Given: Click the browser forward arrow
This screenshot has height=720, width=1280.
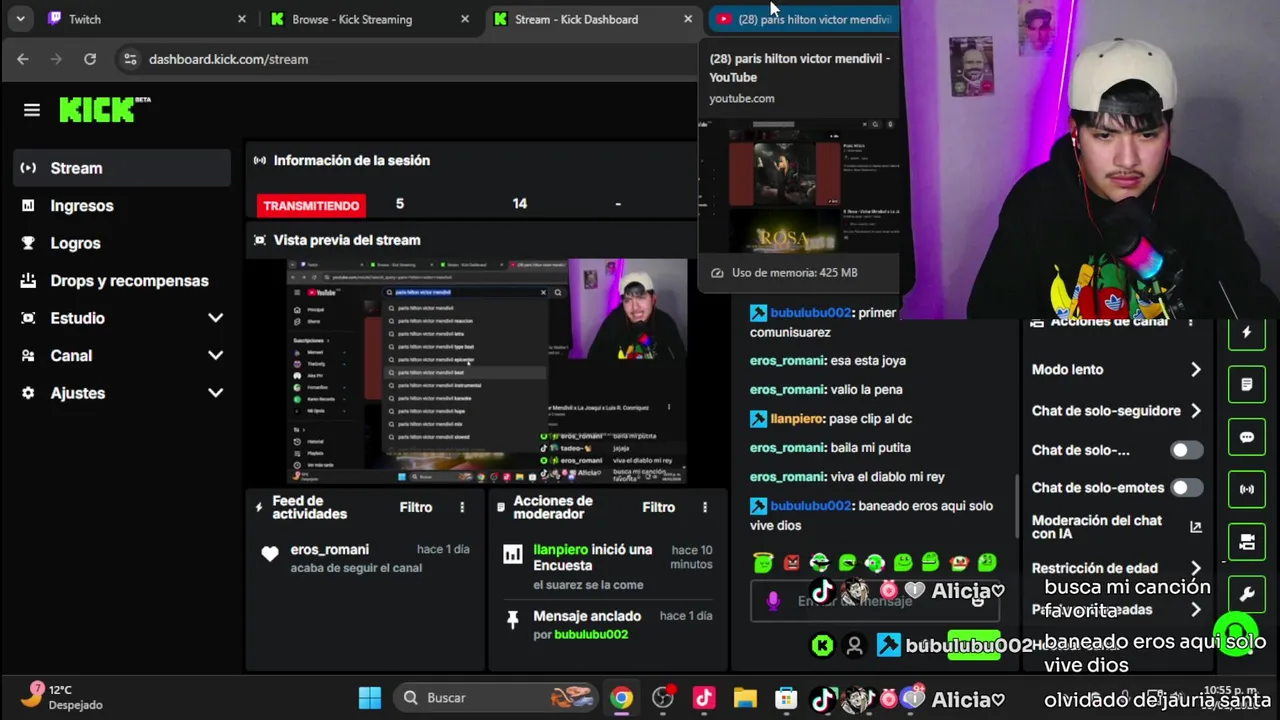Looking at the screenshot, I should tap(56, 59).
